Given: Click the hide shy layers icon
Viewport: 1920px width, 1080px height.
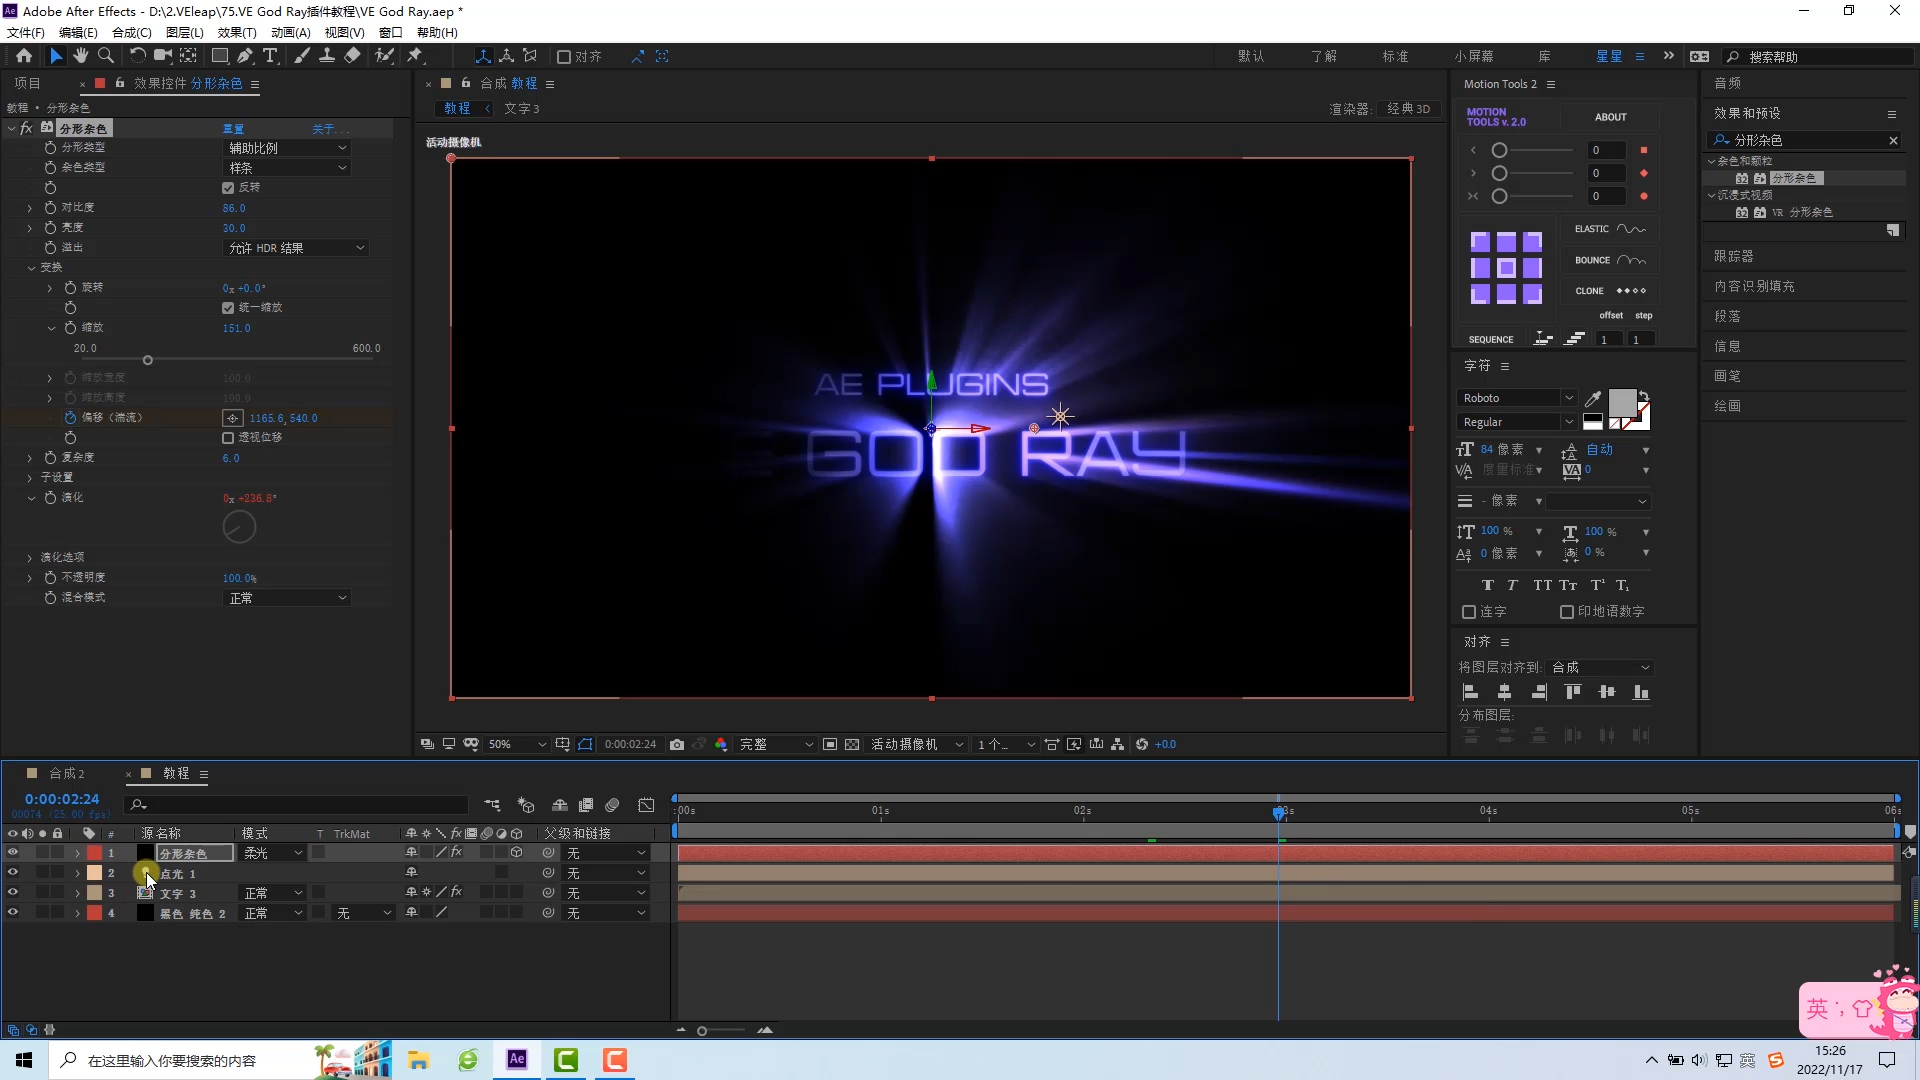Looking at the screenshot, I should (560, 805).
